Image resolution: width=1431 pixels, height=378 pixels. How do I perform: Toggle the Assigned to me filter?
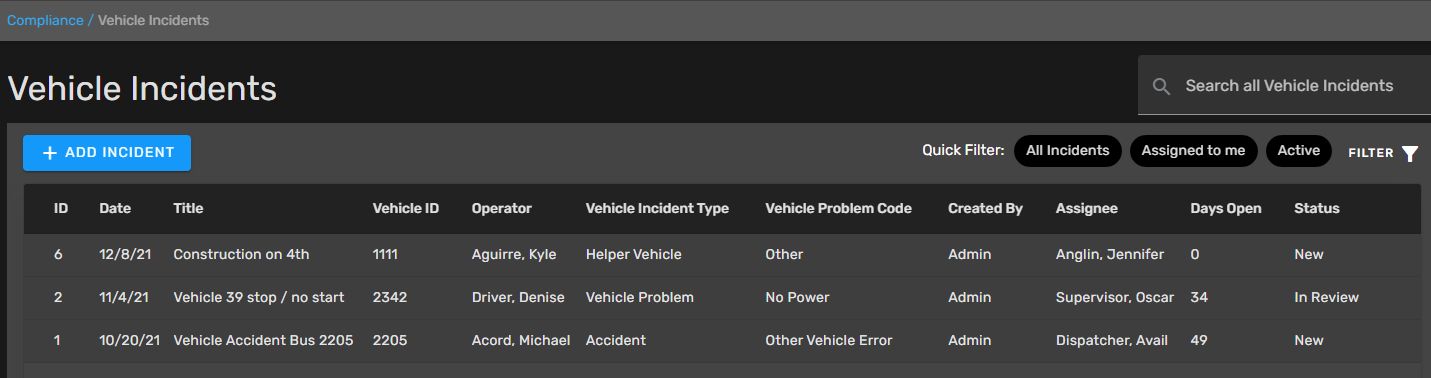(x=1193, y=151)
